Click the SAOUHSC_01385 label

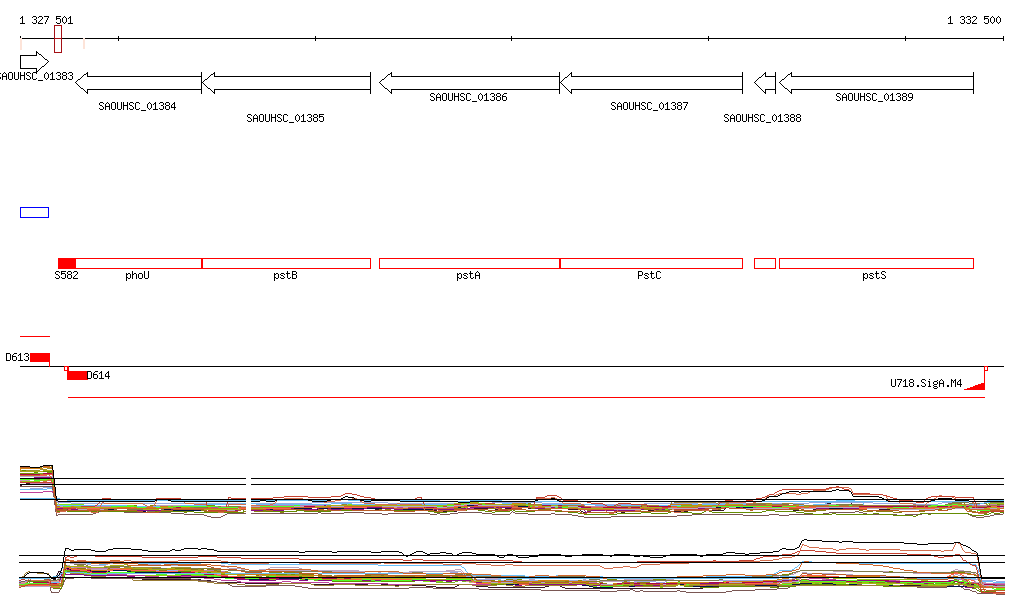tap(285, 118)
